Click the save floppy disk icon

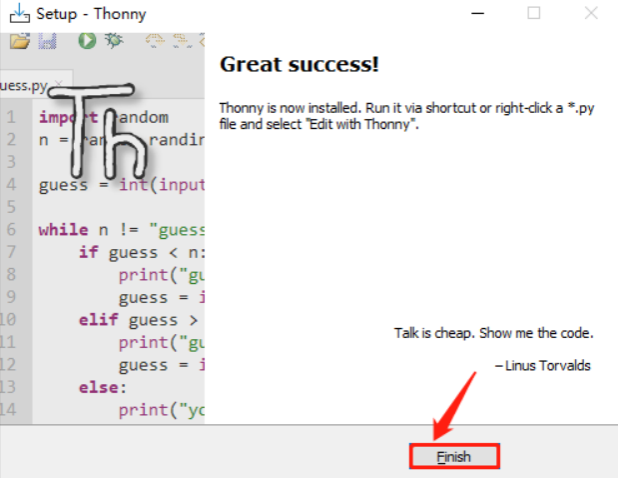pyautogui.click(x=47, y=41)
